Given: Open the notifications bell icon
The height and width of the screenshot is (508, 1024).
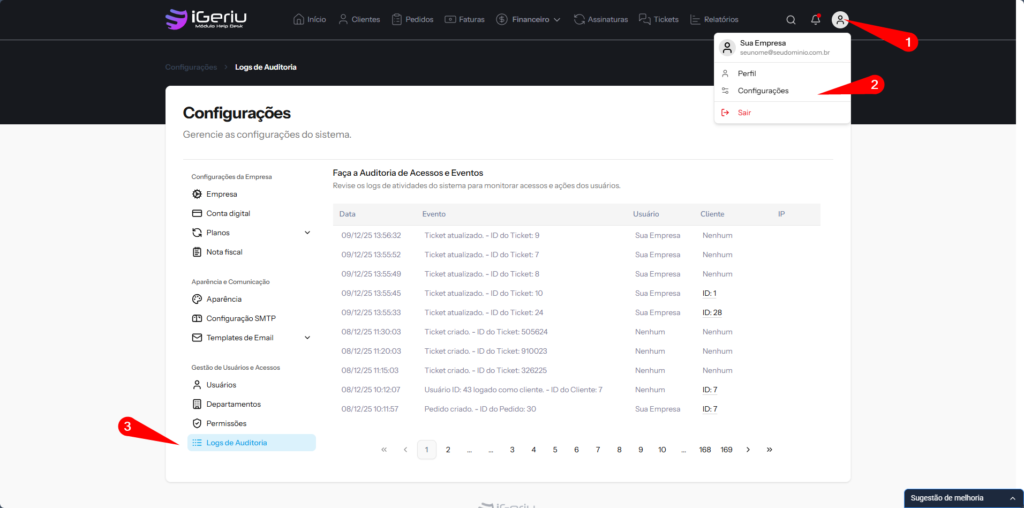Looking at the screenshot, I should 816,19.
